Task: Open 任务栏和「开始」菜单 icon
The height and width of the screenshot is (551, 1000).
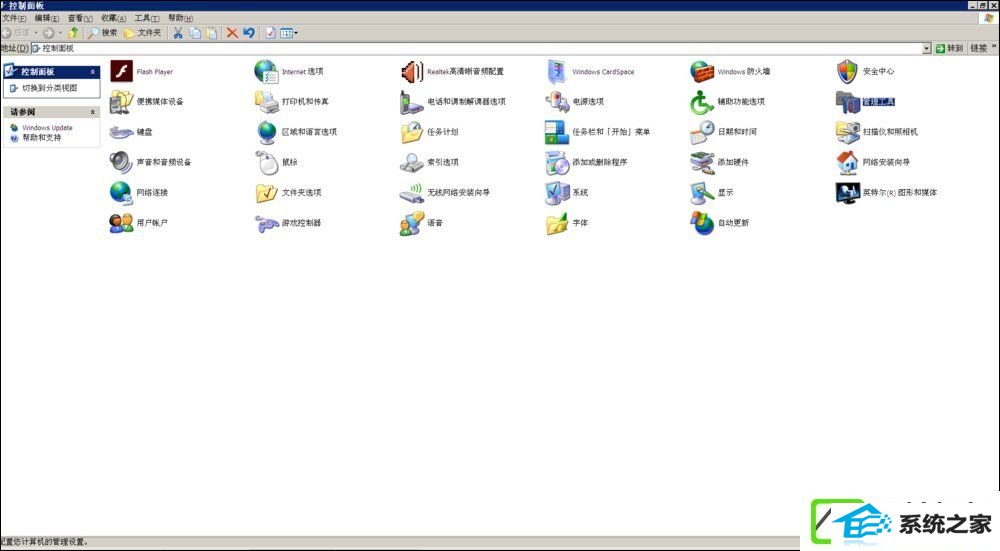Action: pos(557,132)
